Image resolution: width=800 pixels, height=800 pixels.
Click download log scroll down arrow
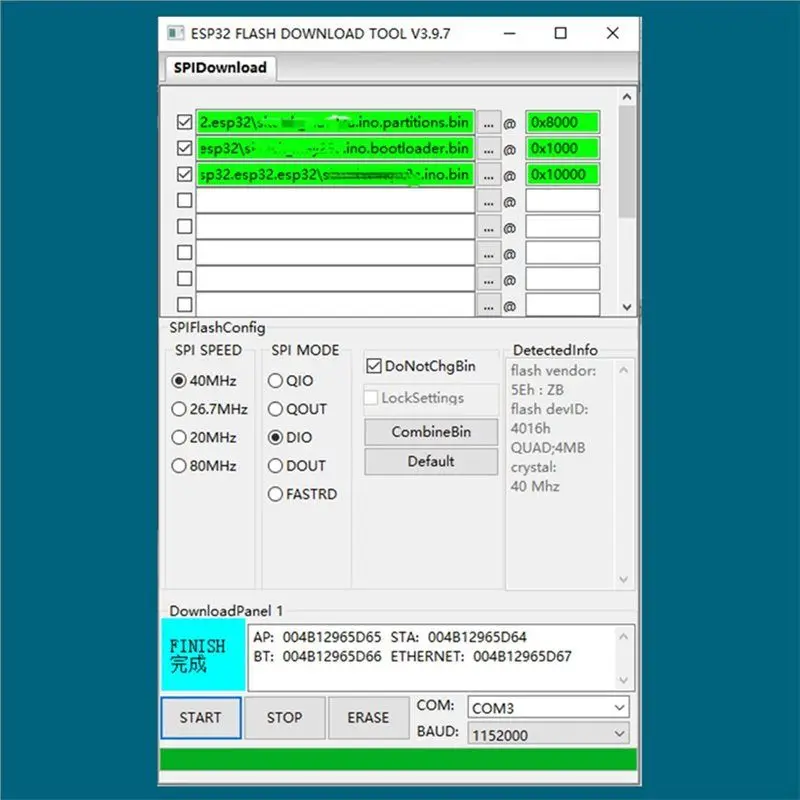[623, 680]
